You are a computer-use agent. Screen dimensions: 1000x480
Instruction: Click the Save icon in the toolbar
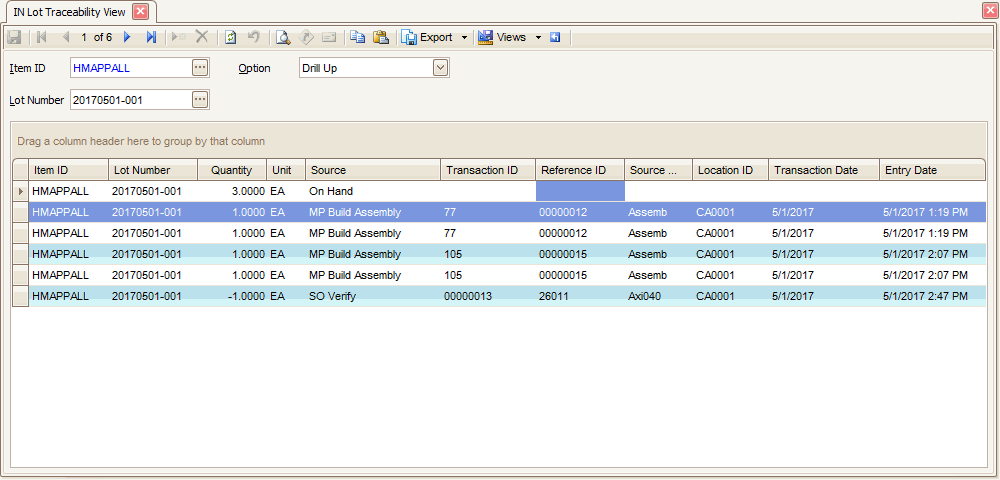[x=14, y=37]
